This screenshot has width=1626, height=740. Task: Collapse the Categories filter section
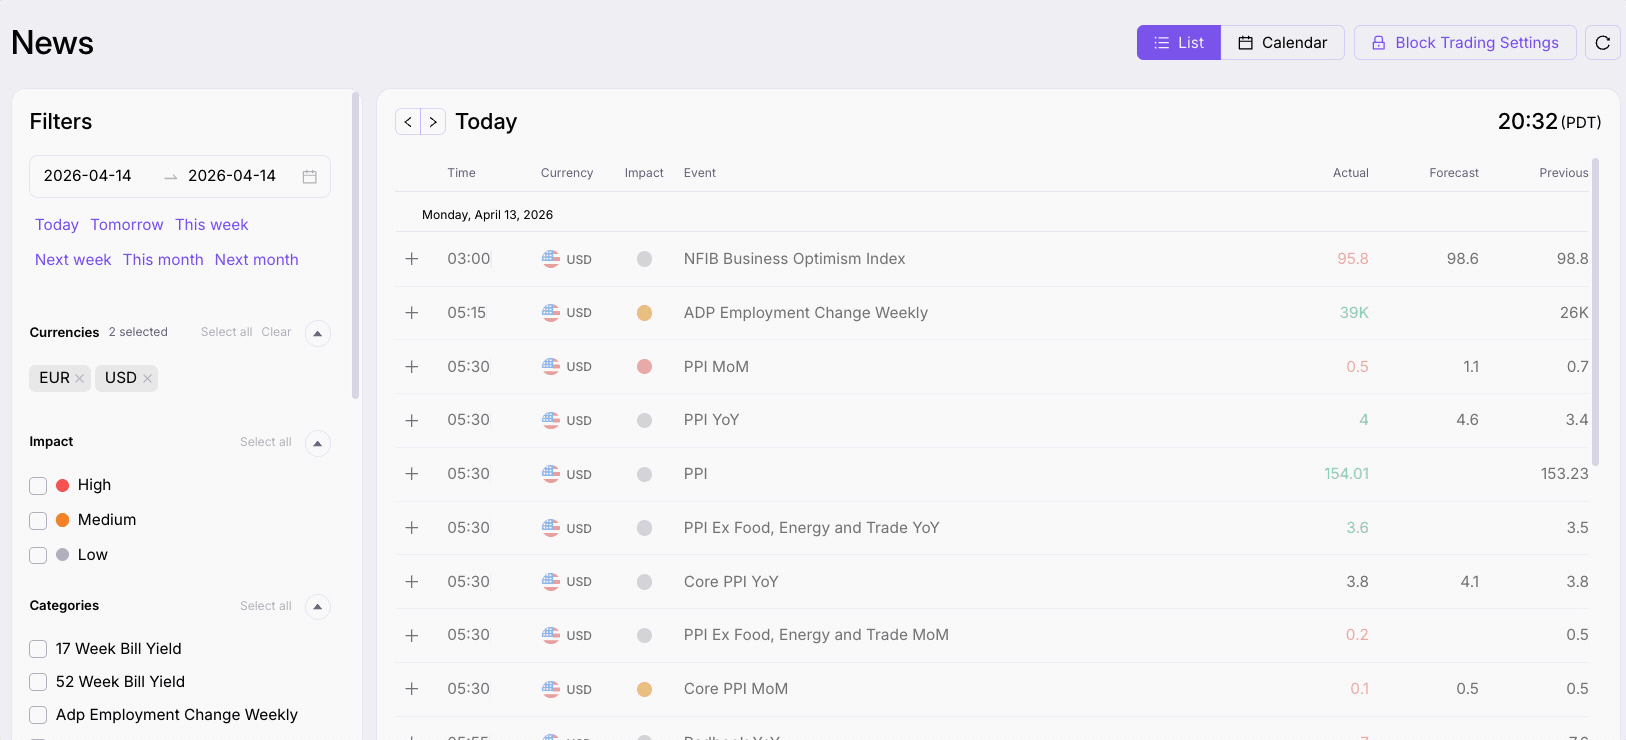317,606
